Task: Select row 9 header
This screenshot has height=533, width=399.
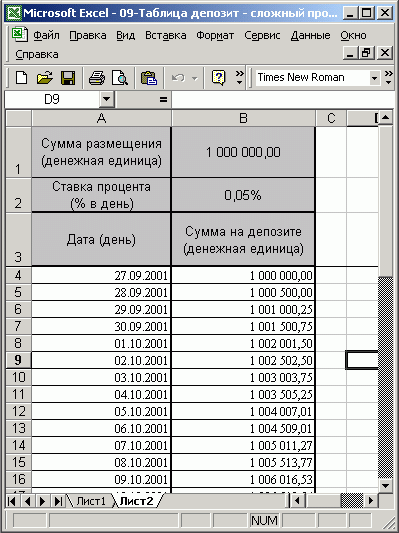Action: coord(18,360)
